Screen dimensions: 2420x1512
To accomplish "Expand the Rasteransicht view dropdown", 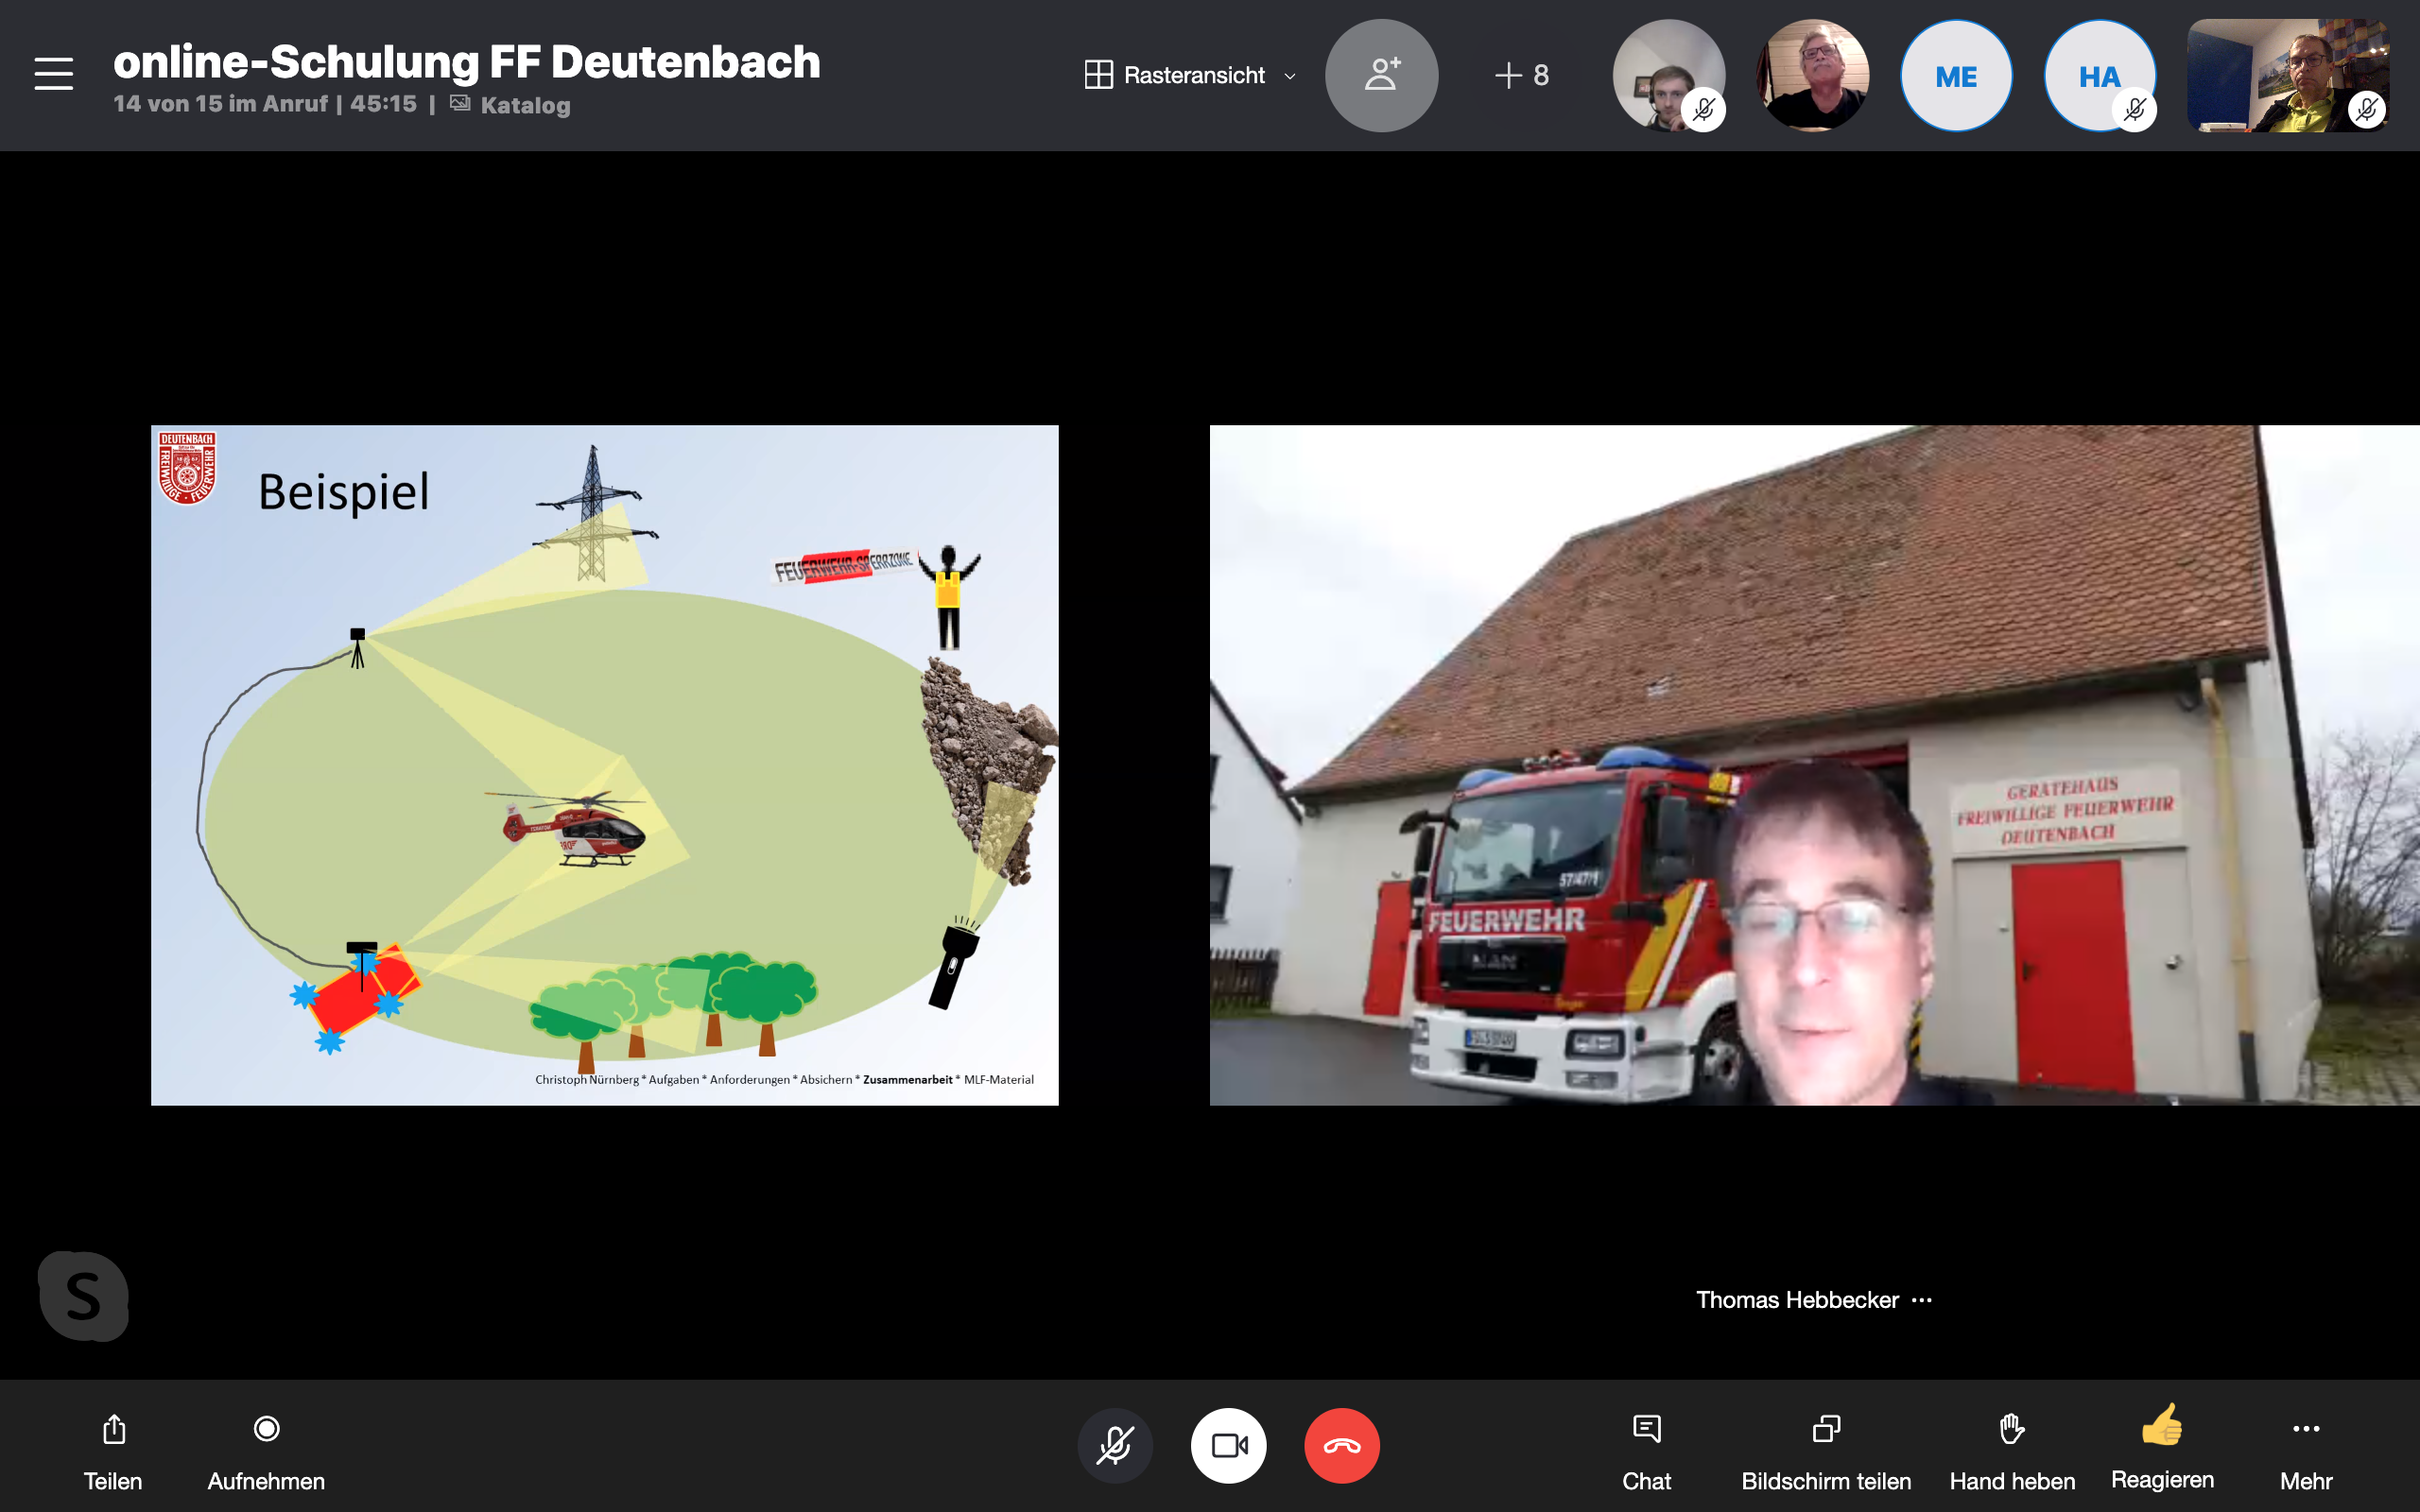I will click(x=1191, y=75).
